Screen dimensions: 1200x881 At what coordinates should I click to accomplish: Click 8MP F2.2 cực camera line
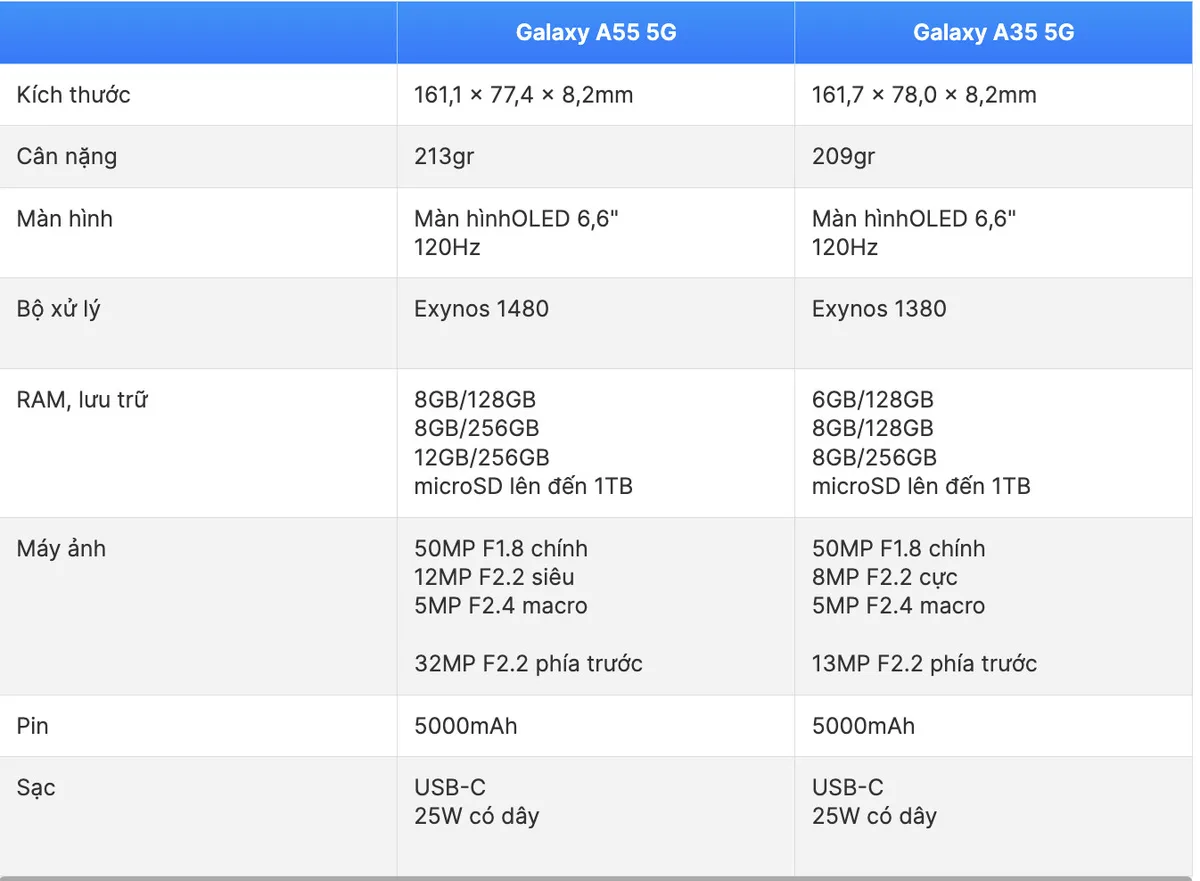point(885,578)
